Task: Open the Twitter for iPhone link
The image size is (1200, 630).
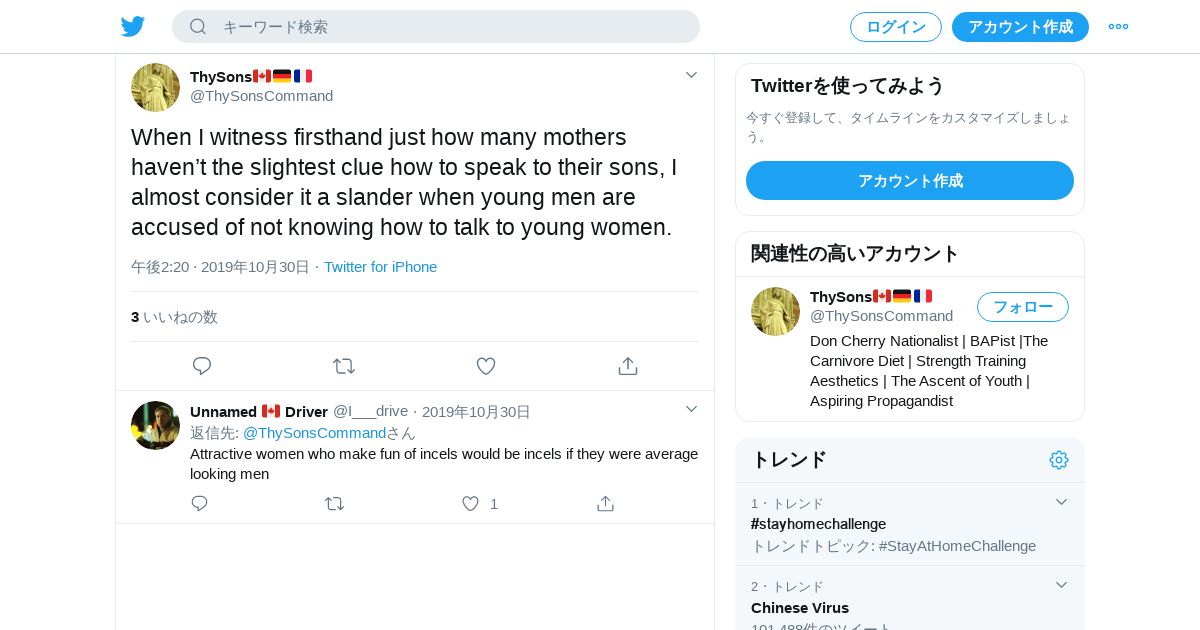Action: click(380, 267)
